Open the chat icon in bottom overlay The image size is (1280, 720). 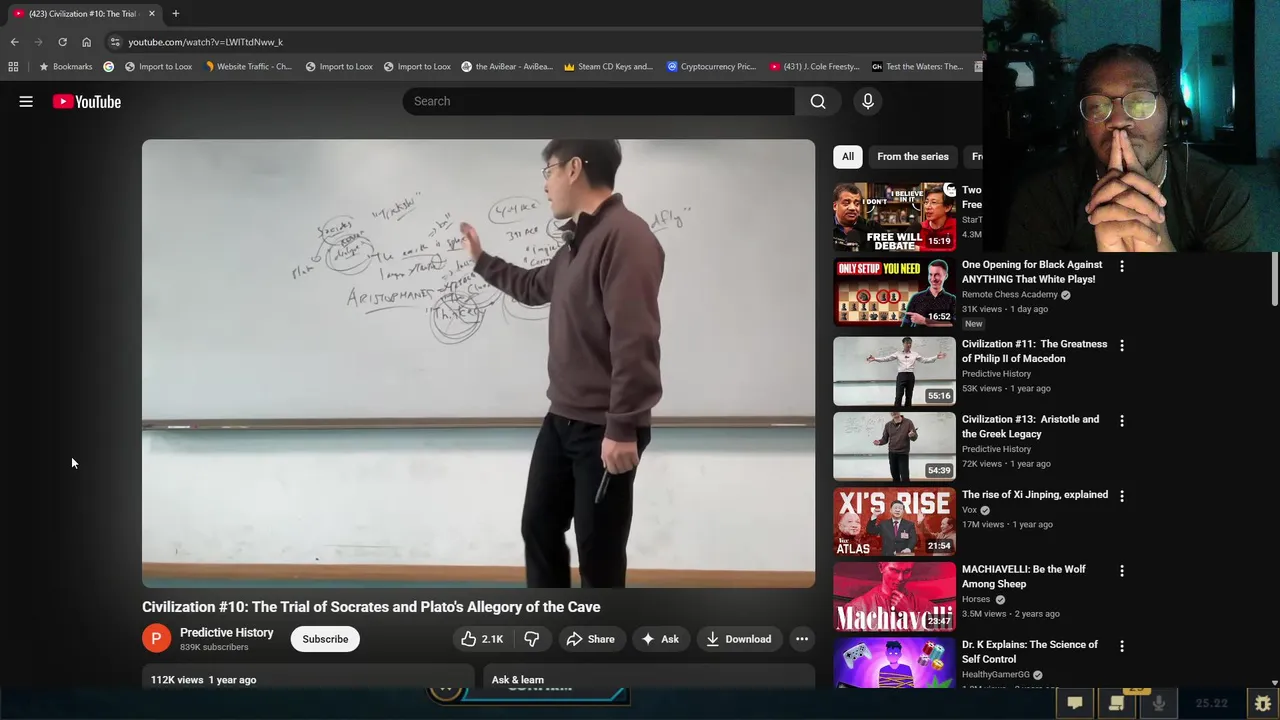1075,703
